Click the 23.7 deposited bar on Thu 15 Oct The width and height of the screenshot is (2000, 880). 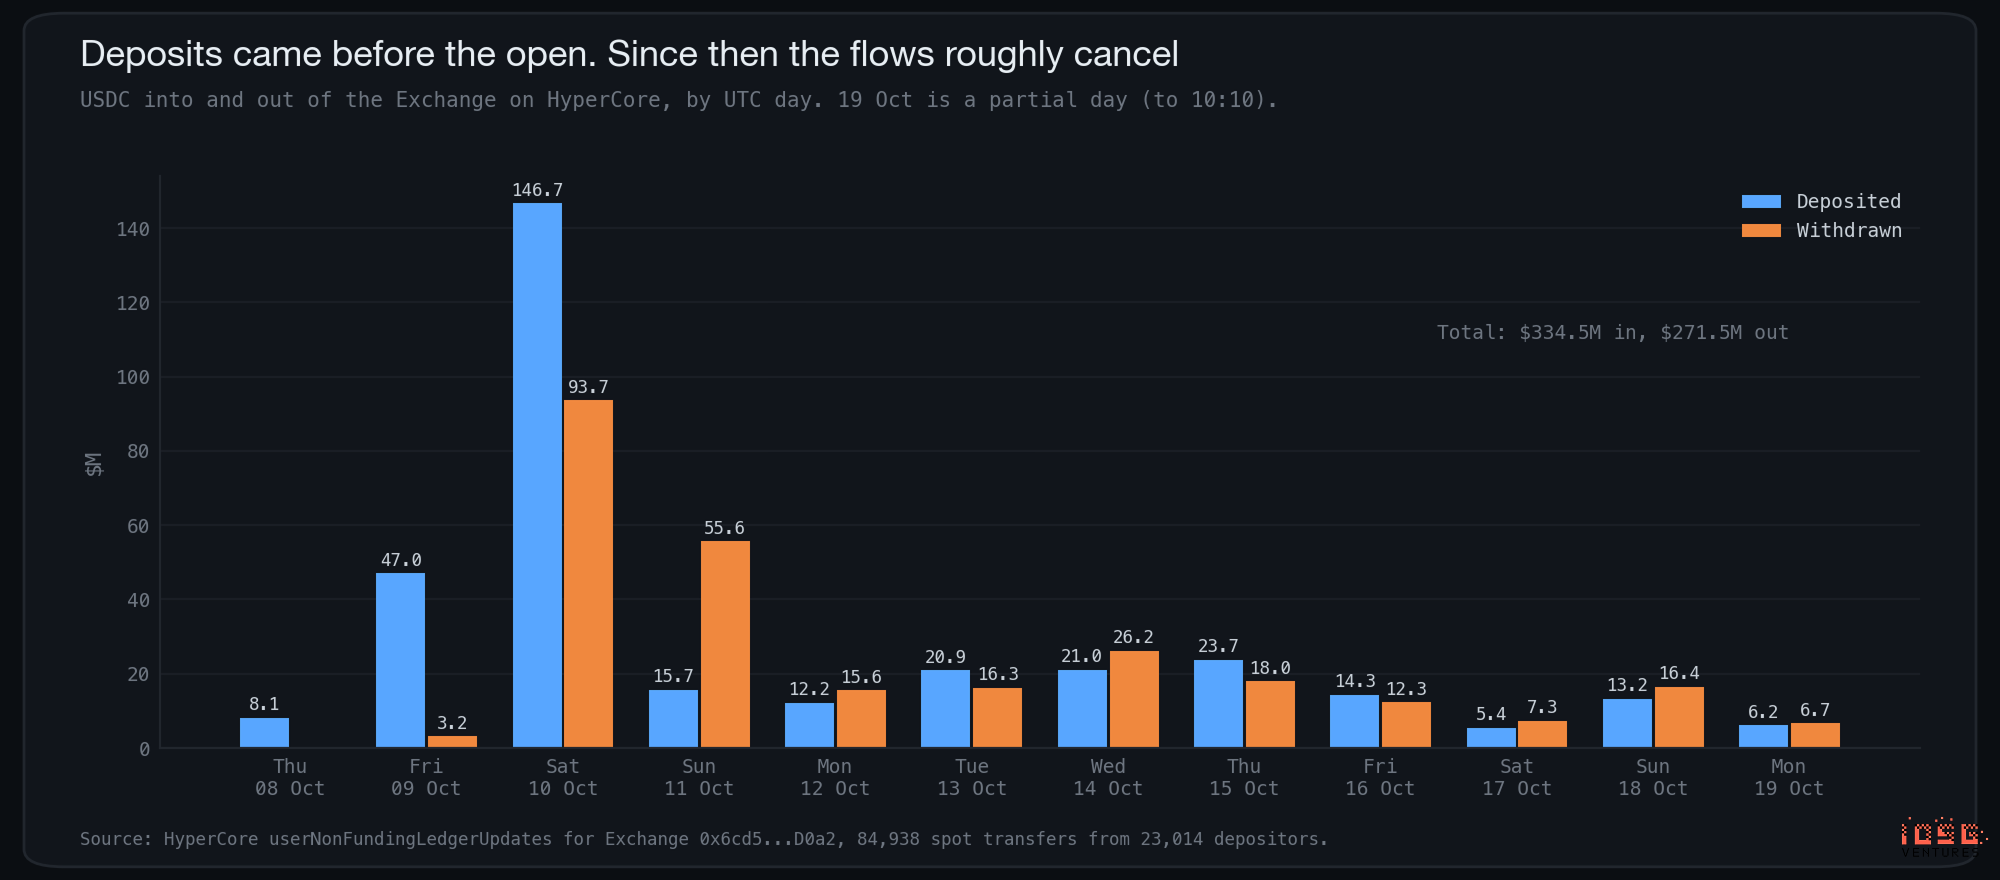(x=1218, y=703)
